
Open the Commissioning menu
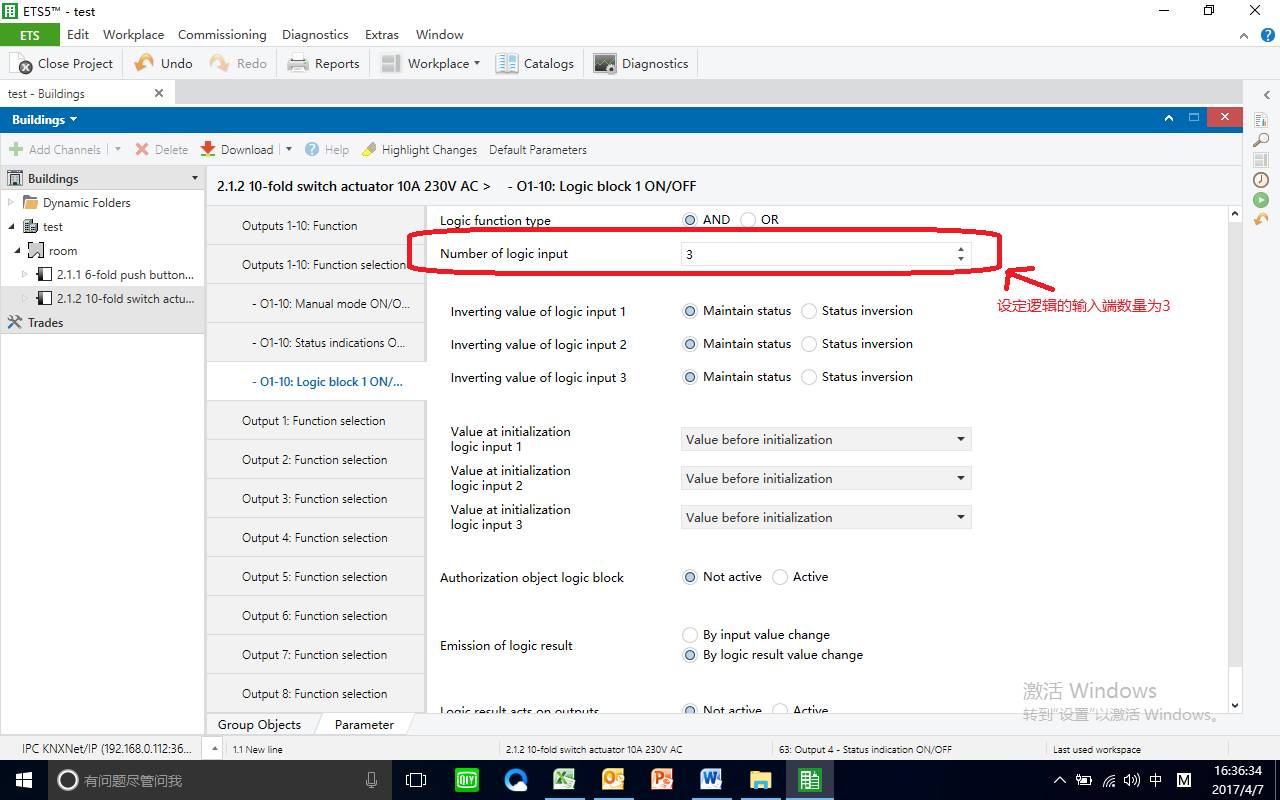[222, 34]
